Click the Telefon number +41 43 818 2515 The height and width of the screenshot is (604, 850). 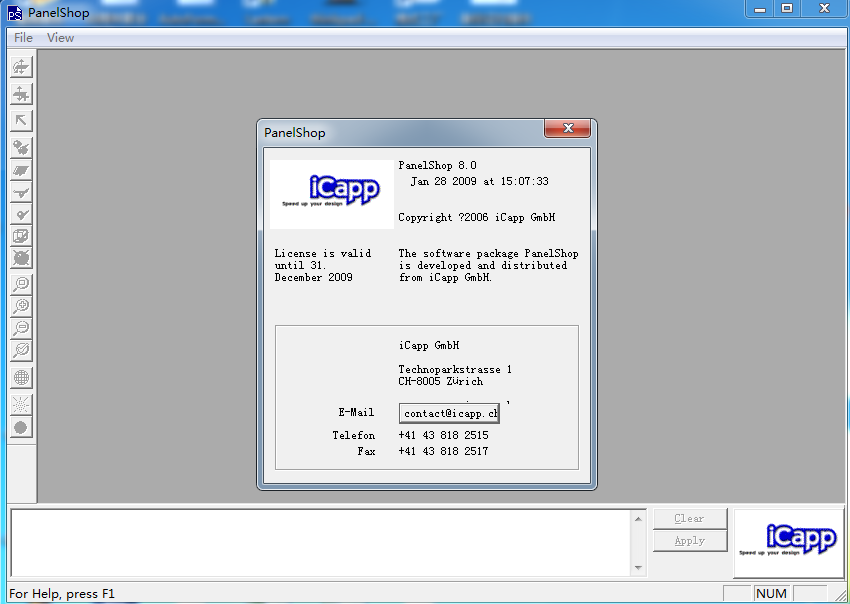[443, 435]
